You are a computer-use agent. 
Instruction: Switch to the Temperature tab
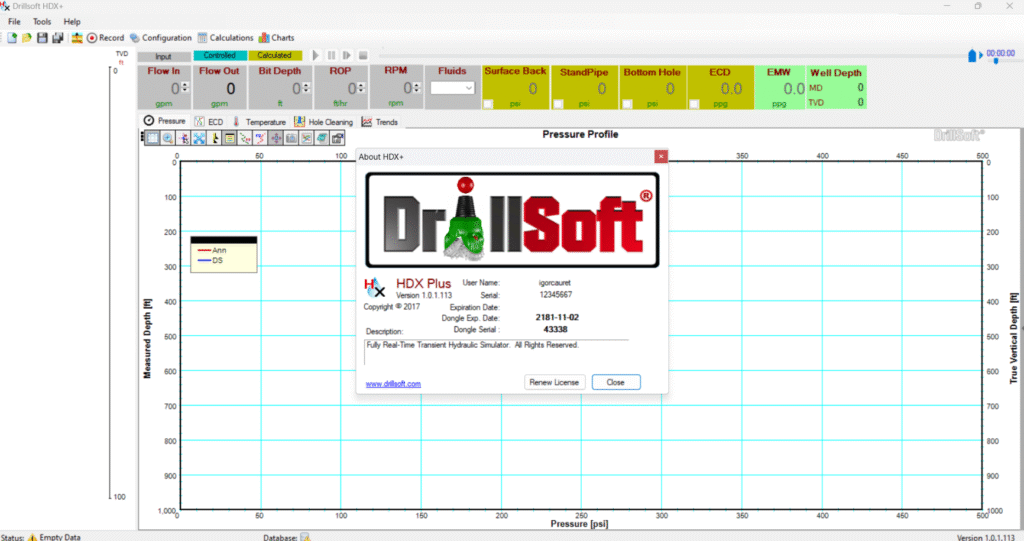click(x=259, y=122)
